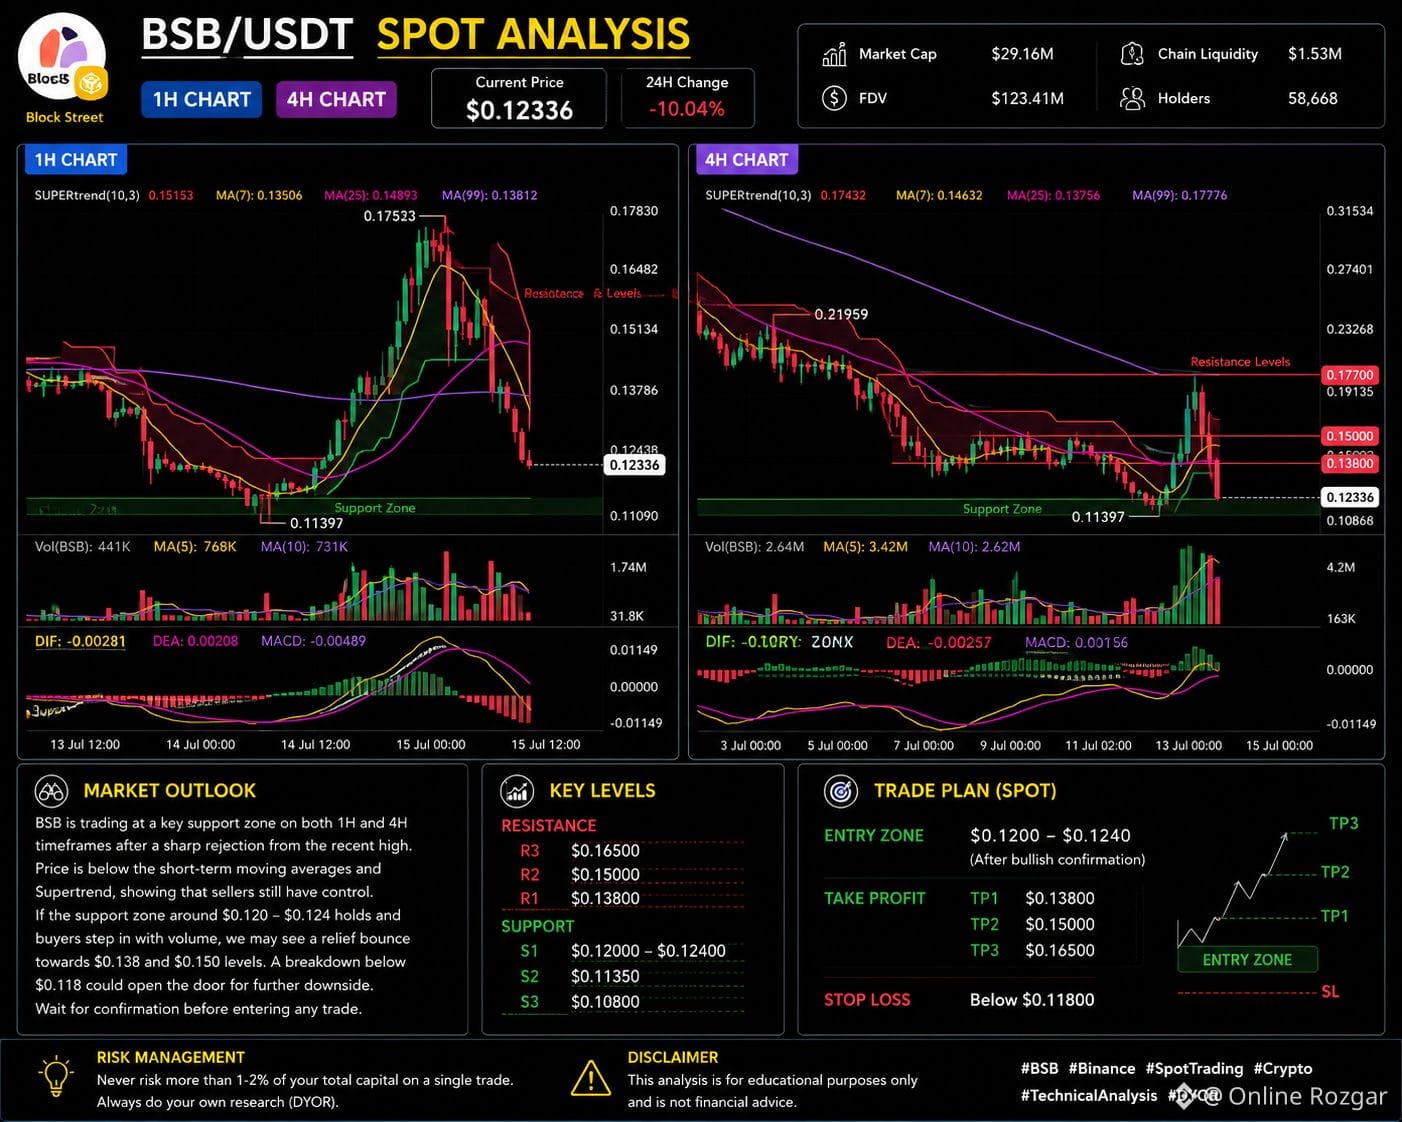The image size is (1402, 1122).
Task: Click the Chain Liquidity icon
Action: 1132,54
